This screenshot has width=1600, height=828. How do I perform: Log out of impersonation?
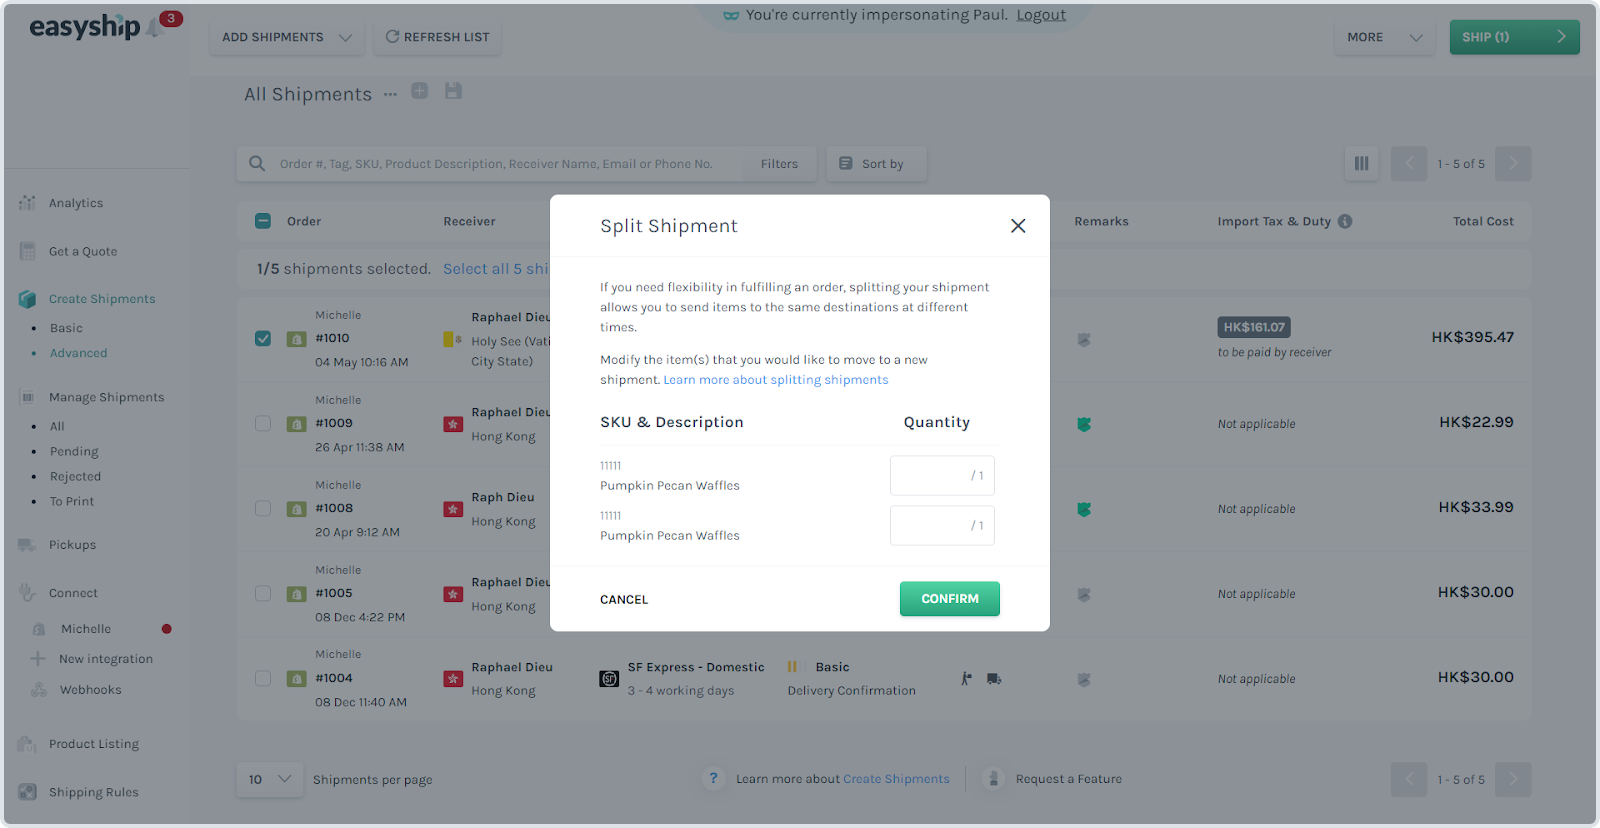tap(1041, 15)
